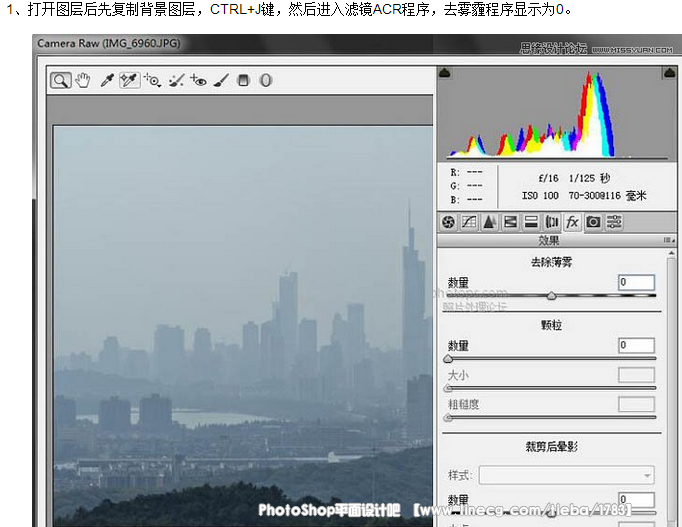Click the histogram display
Screen dimensions: 682x527
click(x=557, y=114)
